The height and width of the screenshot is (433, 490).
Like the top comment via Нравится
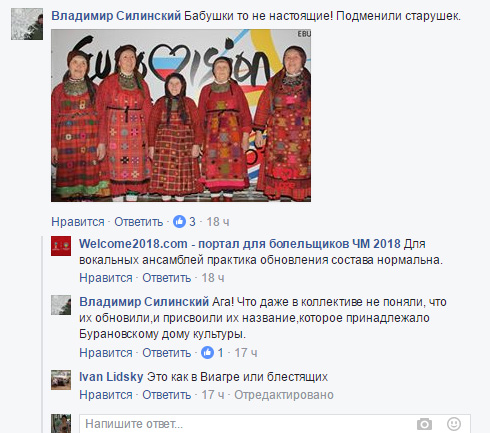tap(78, 222)
